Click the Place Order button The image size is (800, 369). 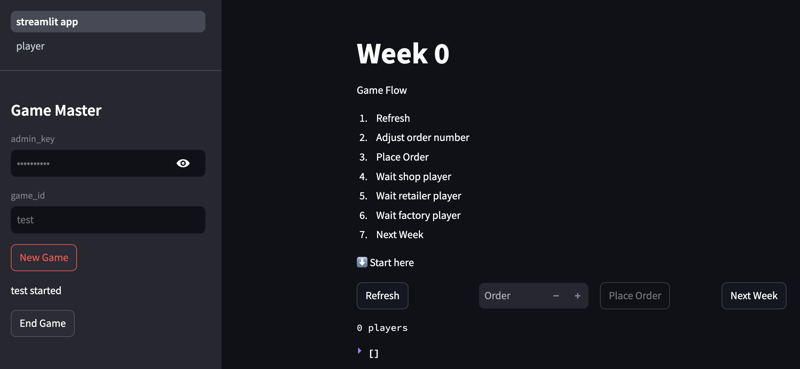[x=635, y=296]
